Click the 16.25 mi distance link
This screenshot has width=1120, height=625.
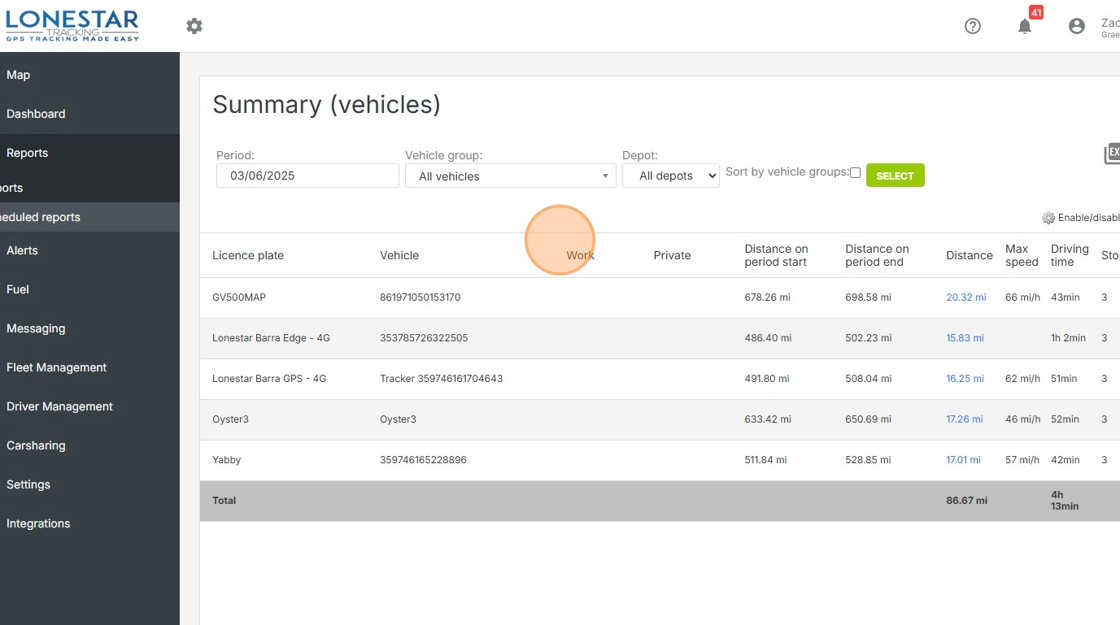(x=964, y=379)
